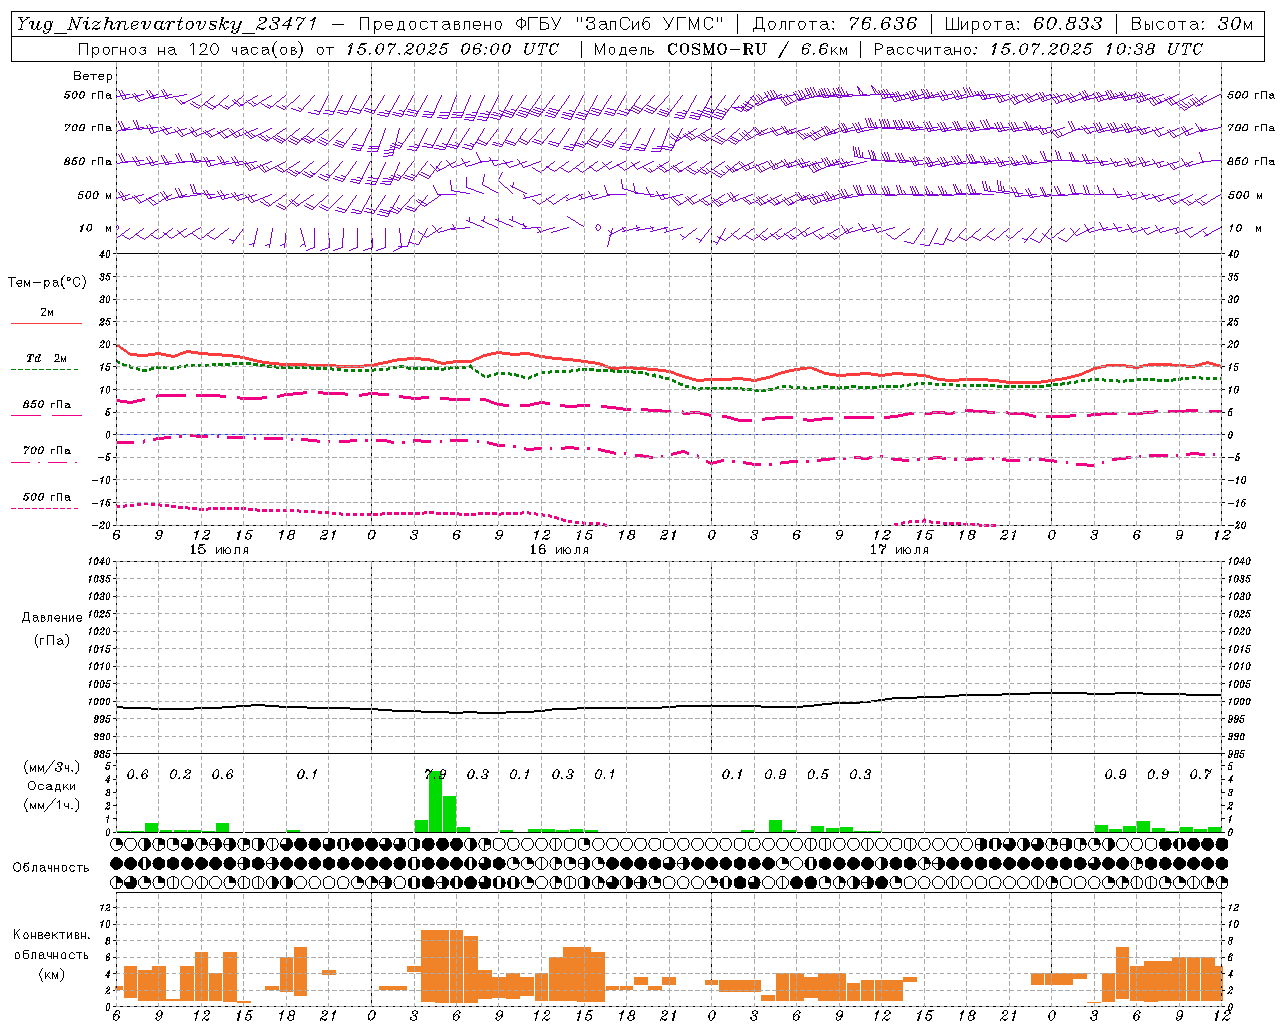Viewport: 1280px width, 1024px height.
Task: Click the '17 июля' date label
Action: 899,550
